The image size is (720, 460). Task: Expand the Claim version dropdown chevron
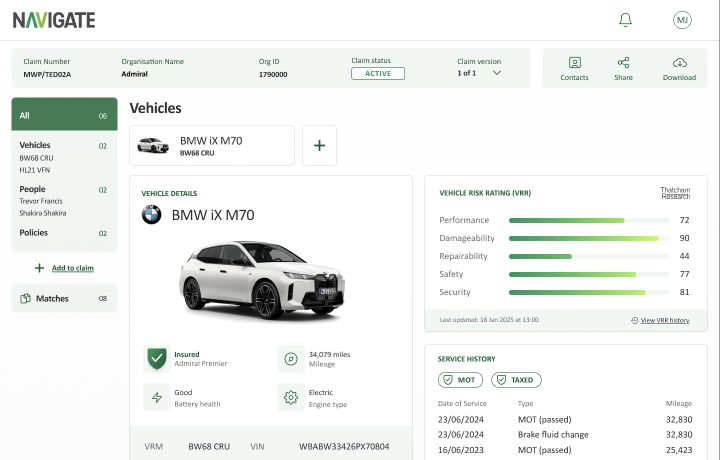tap(497, 73)
